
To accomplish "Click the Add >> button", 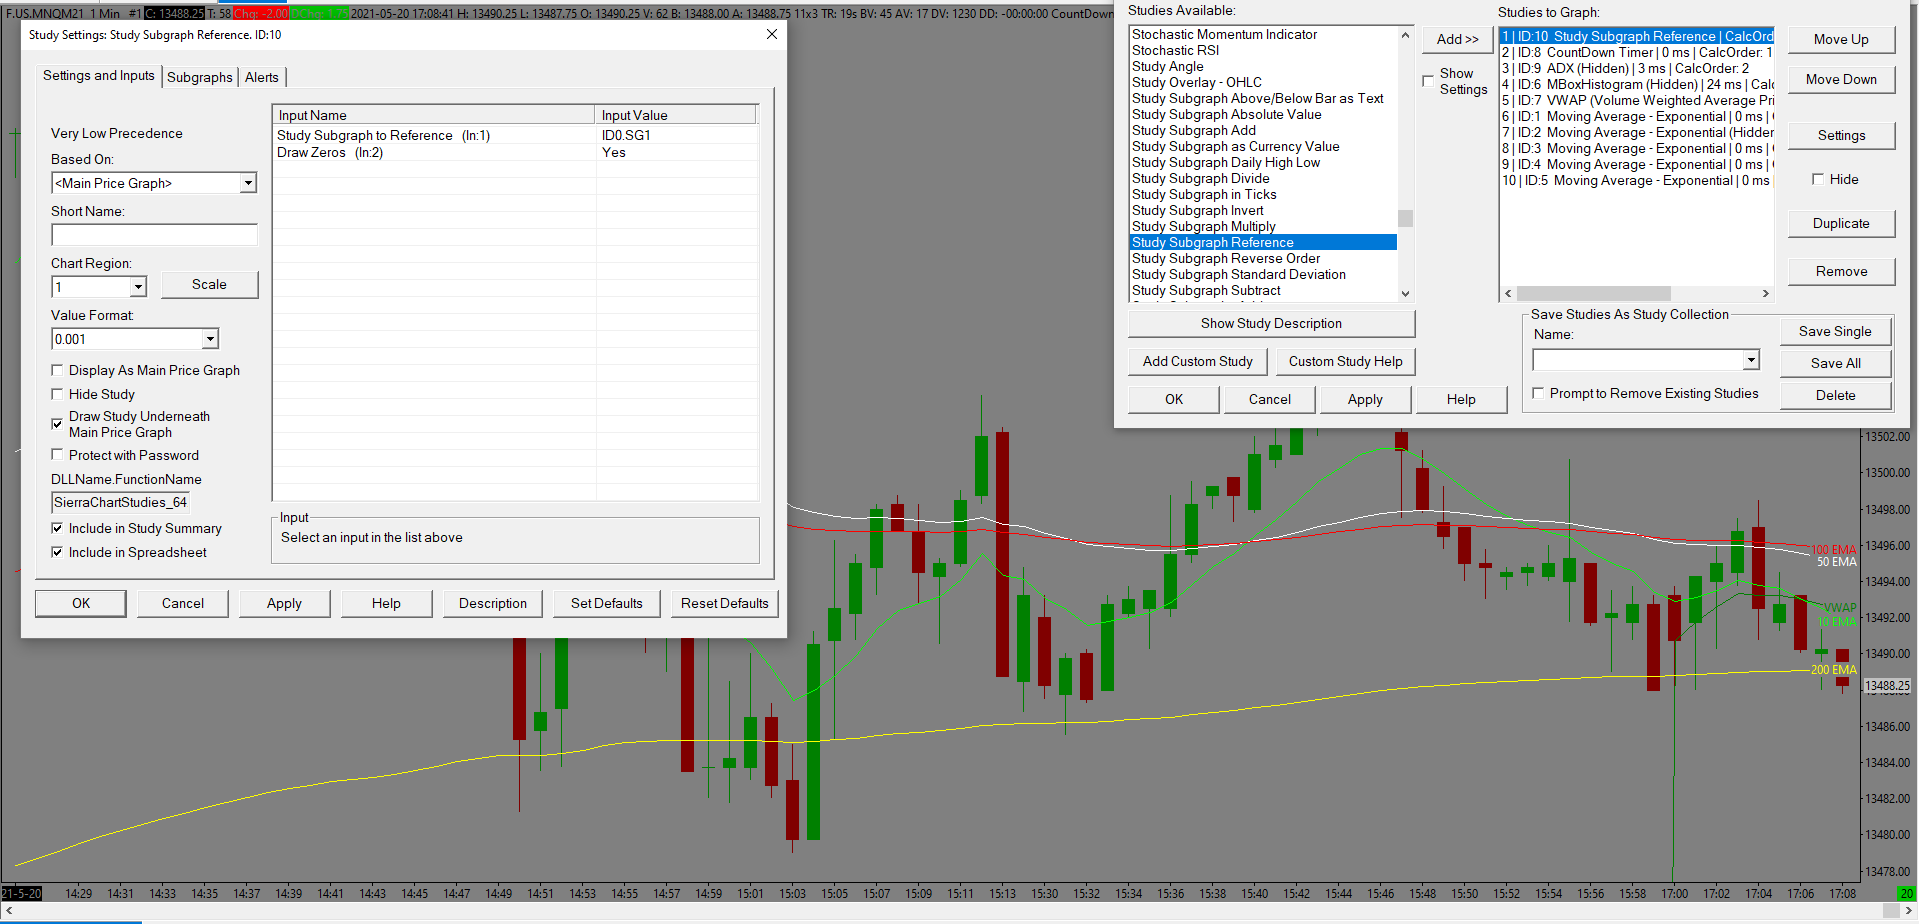I will coord(1457,39).
